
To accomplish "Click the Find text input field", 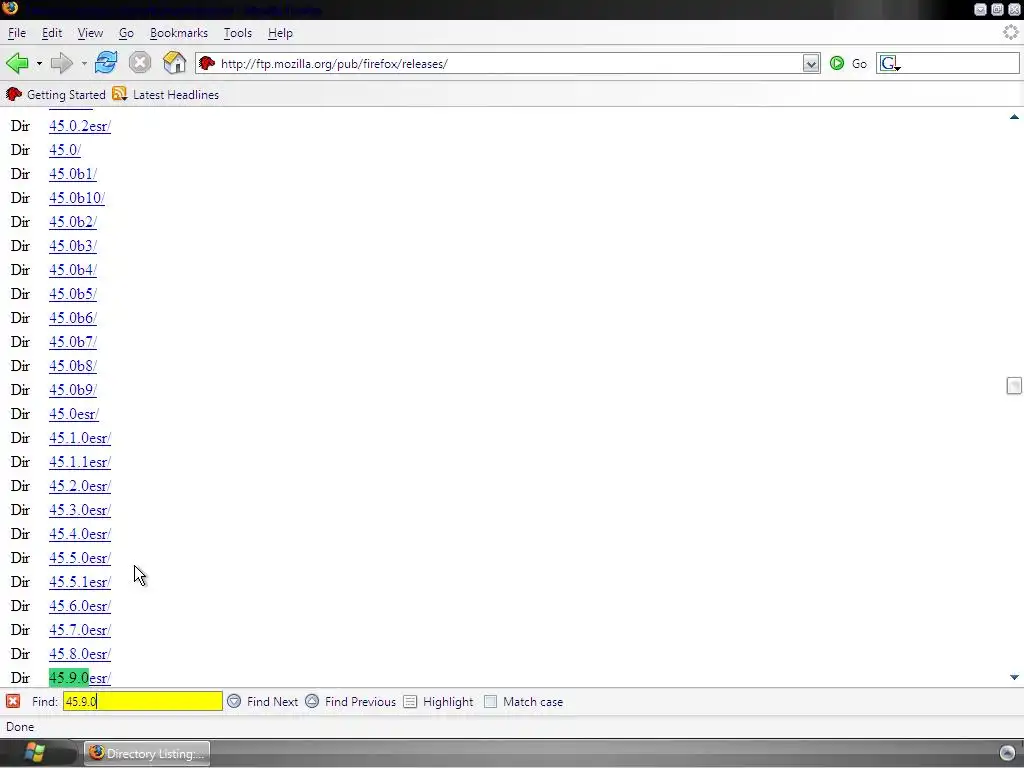I will (142, 701).
